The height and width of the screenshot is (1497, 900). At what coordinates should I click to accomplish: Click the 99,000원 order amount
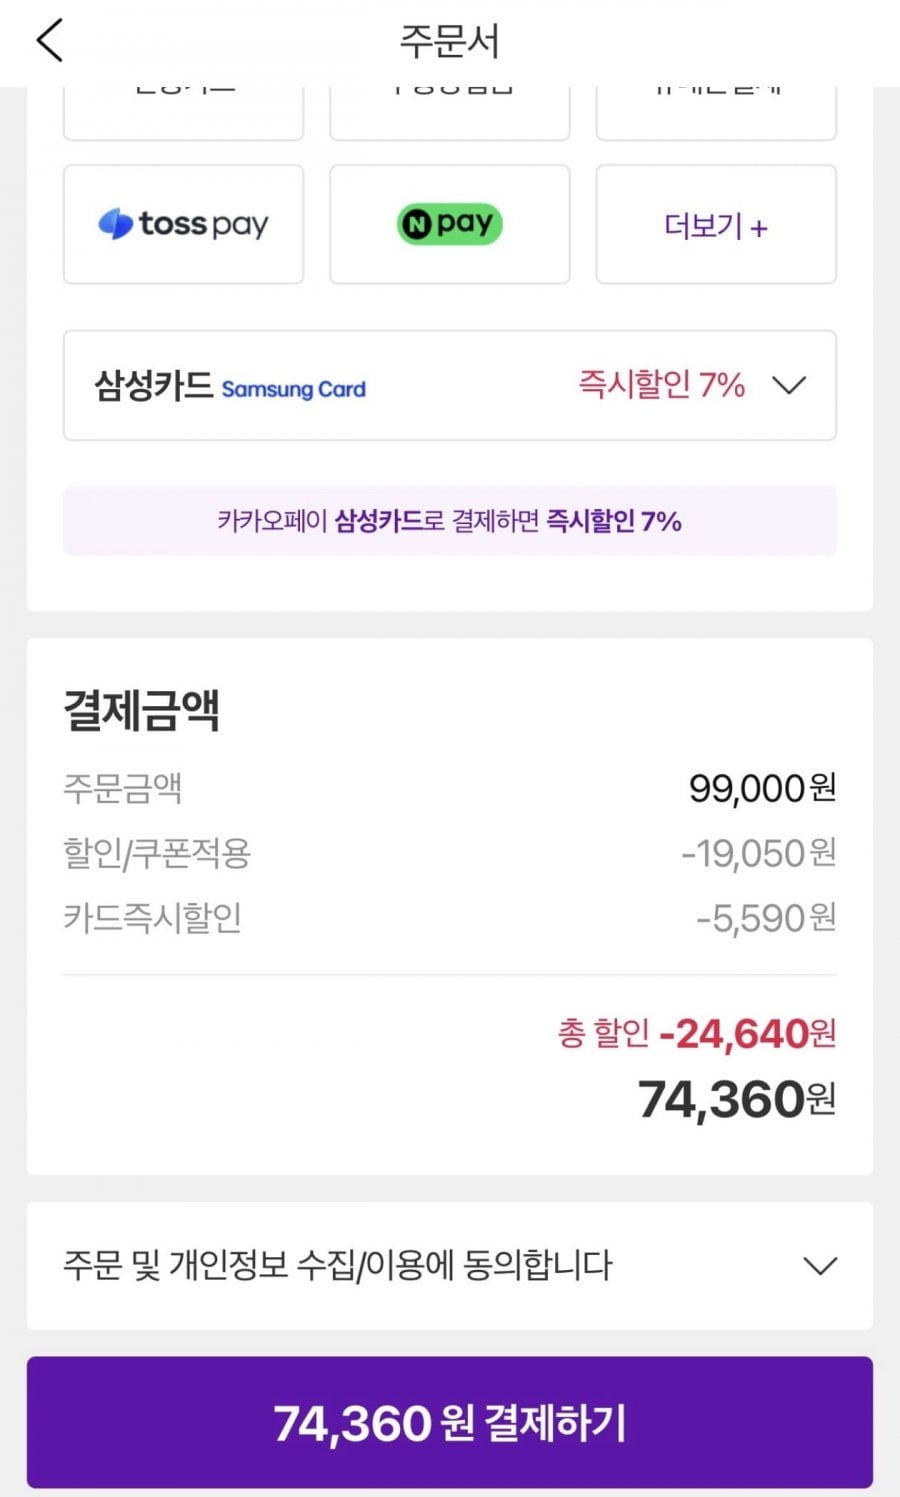coord(762,789)
